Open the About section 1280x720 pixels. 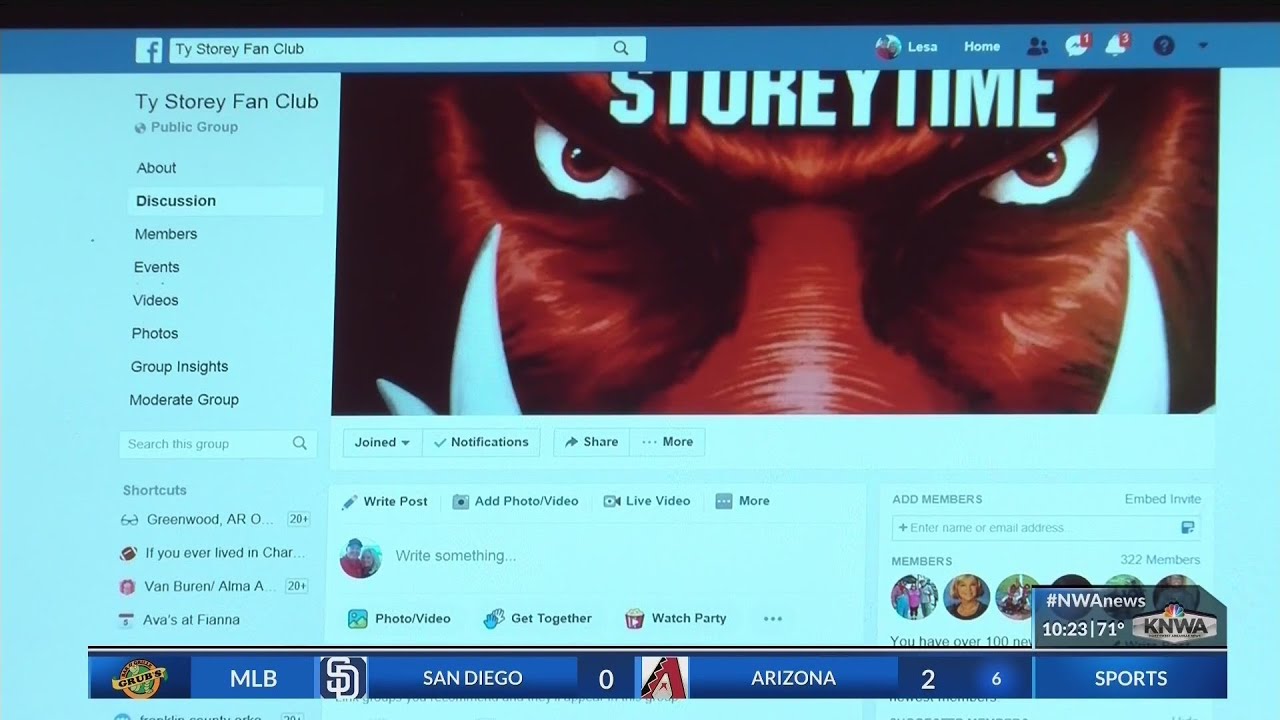coord(156,168)
